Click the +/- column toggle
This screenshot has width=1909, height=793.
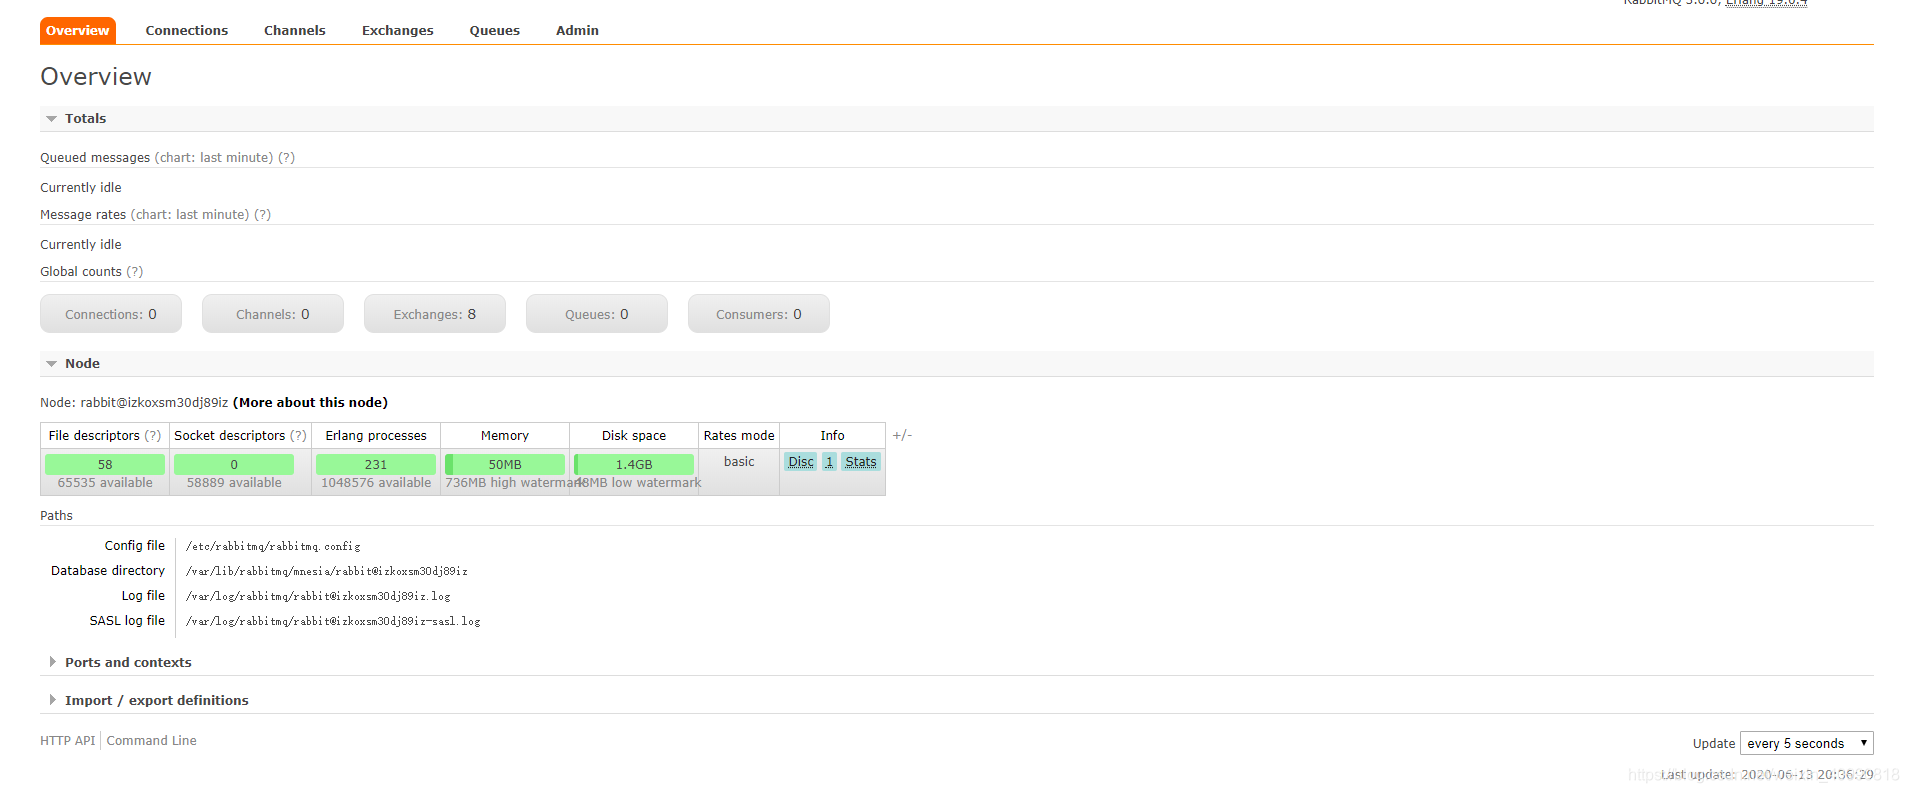902,435
